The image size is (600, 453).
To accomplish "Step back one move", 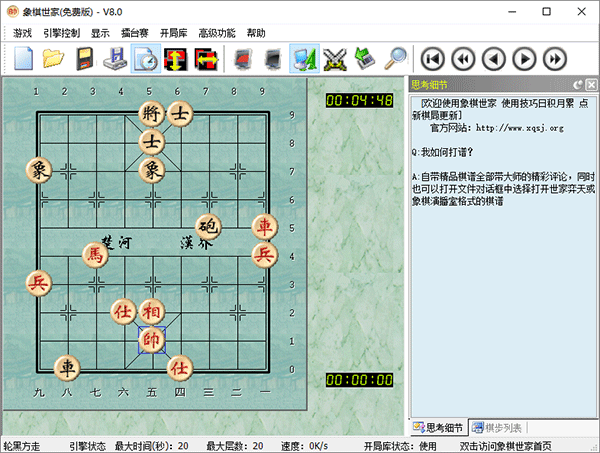I will point(494,59).
